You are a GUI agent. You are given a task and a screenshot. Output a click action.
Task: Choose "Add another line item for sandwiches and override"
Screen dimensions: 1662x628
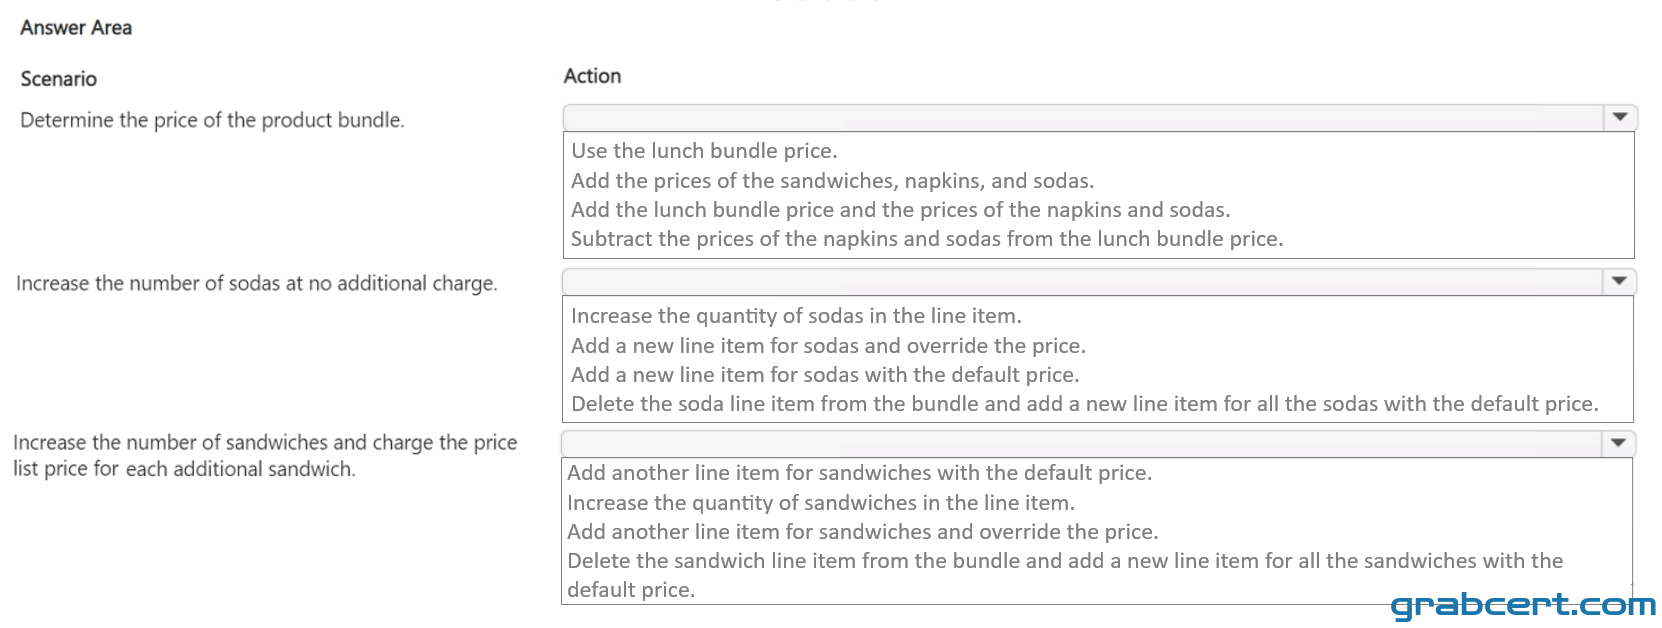862,532
